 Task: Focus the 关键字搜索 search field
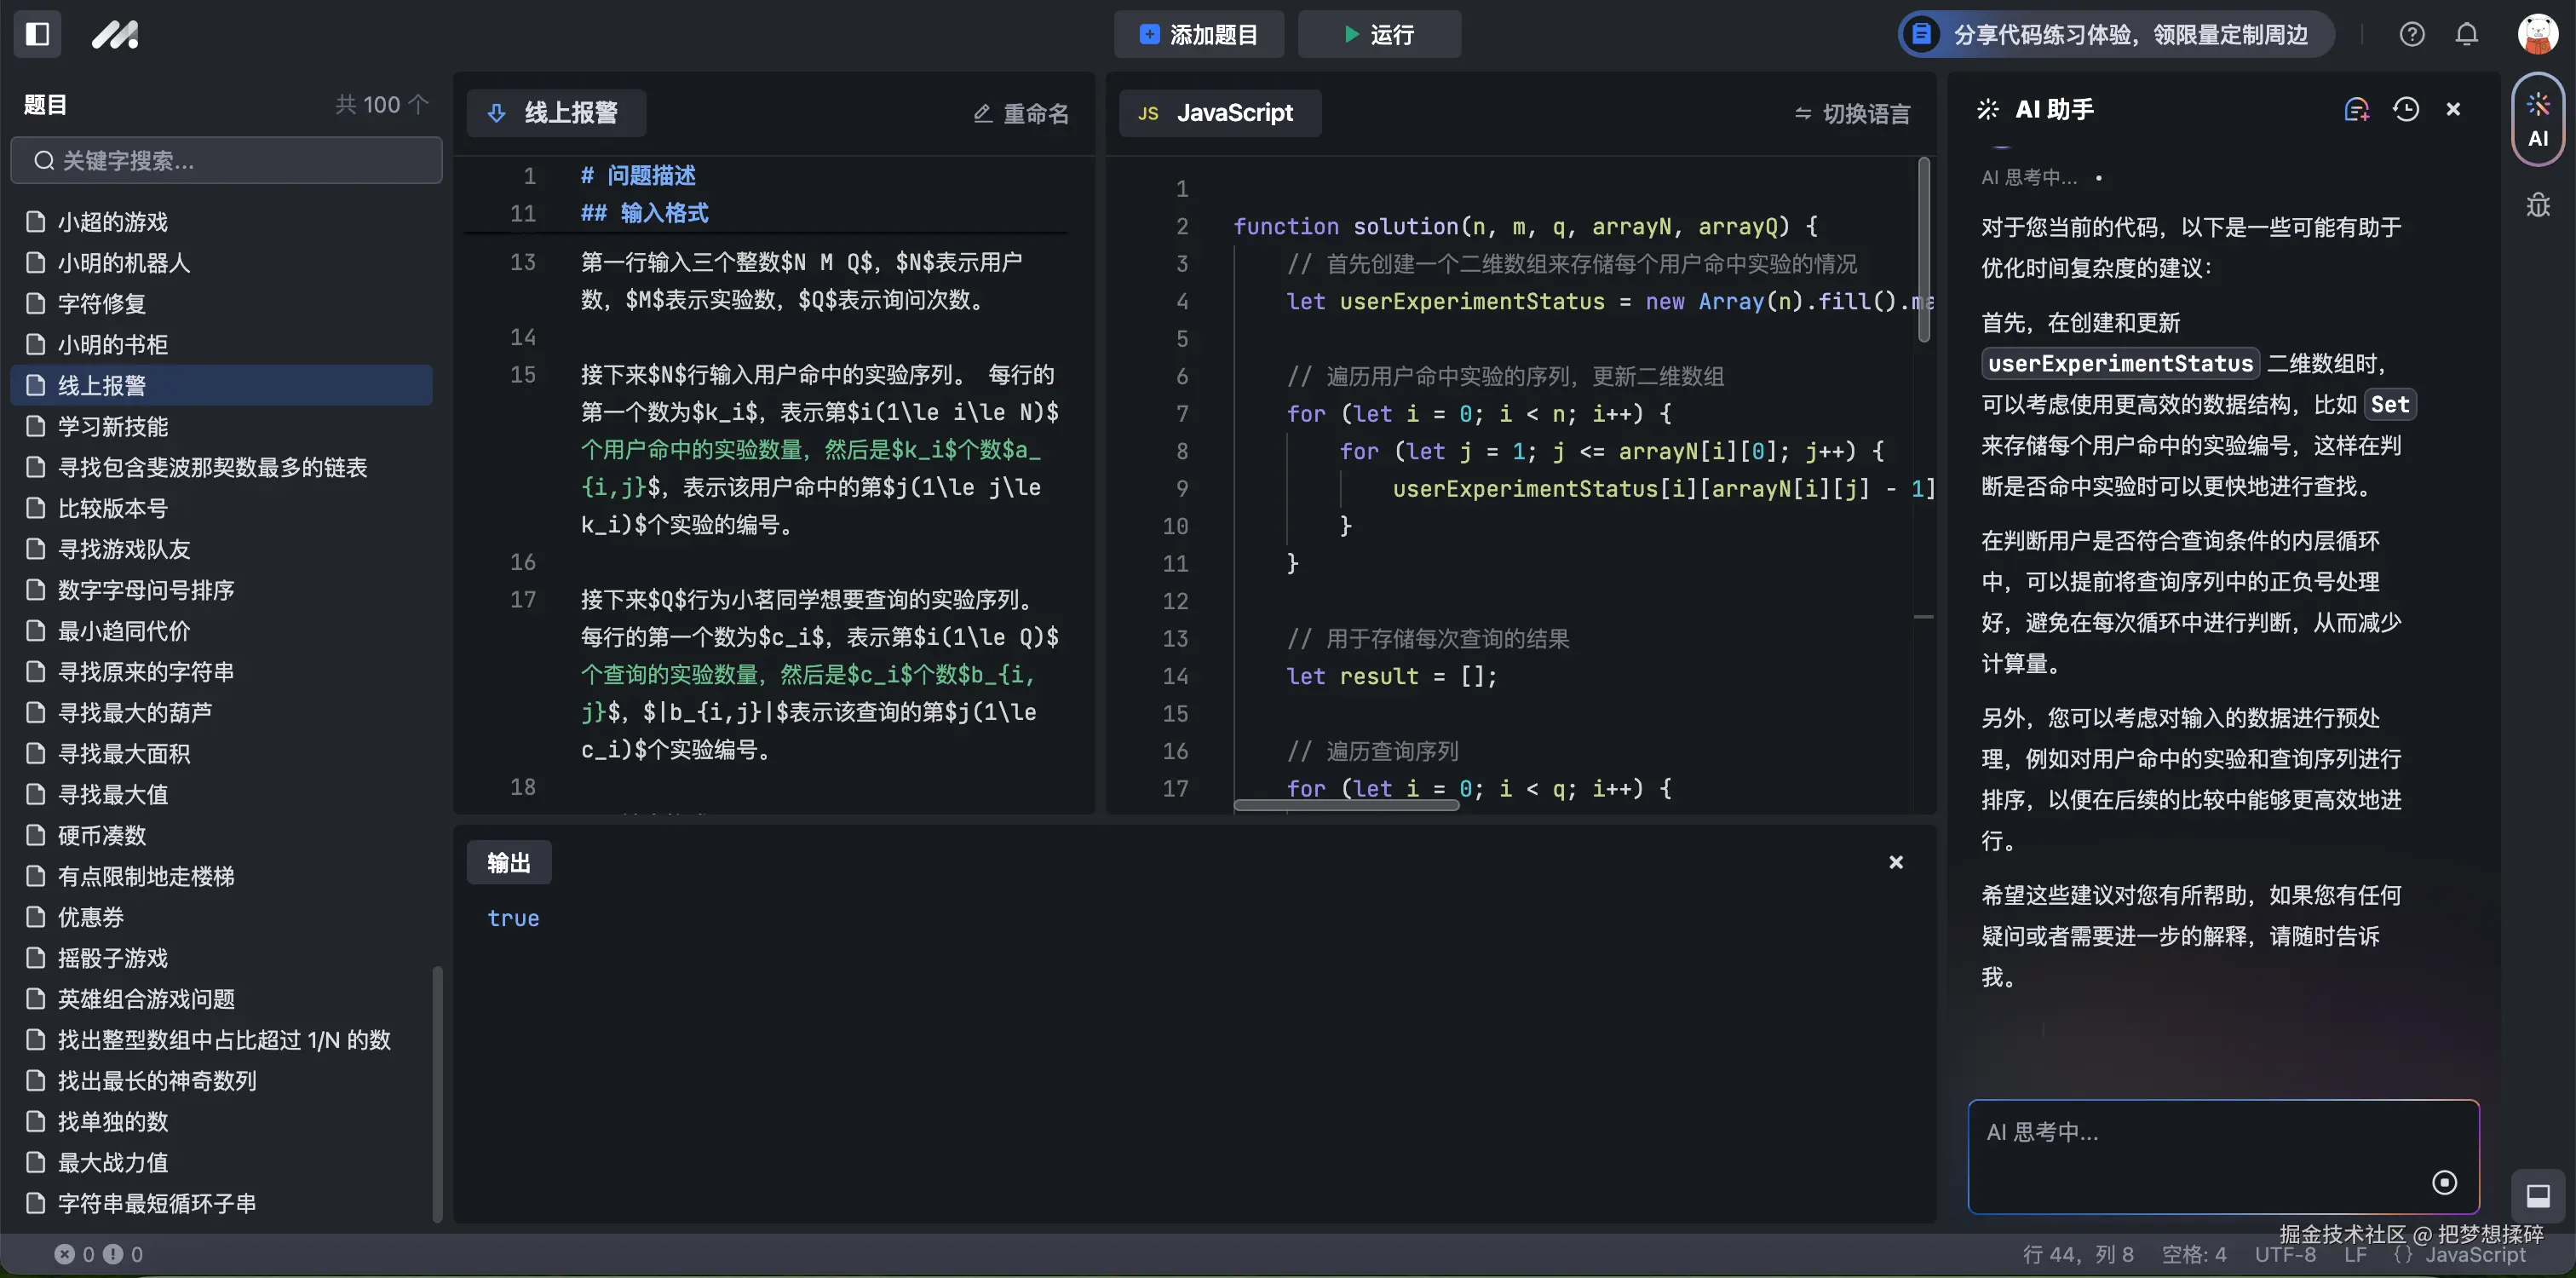coord(226,160)
